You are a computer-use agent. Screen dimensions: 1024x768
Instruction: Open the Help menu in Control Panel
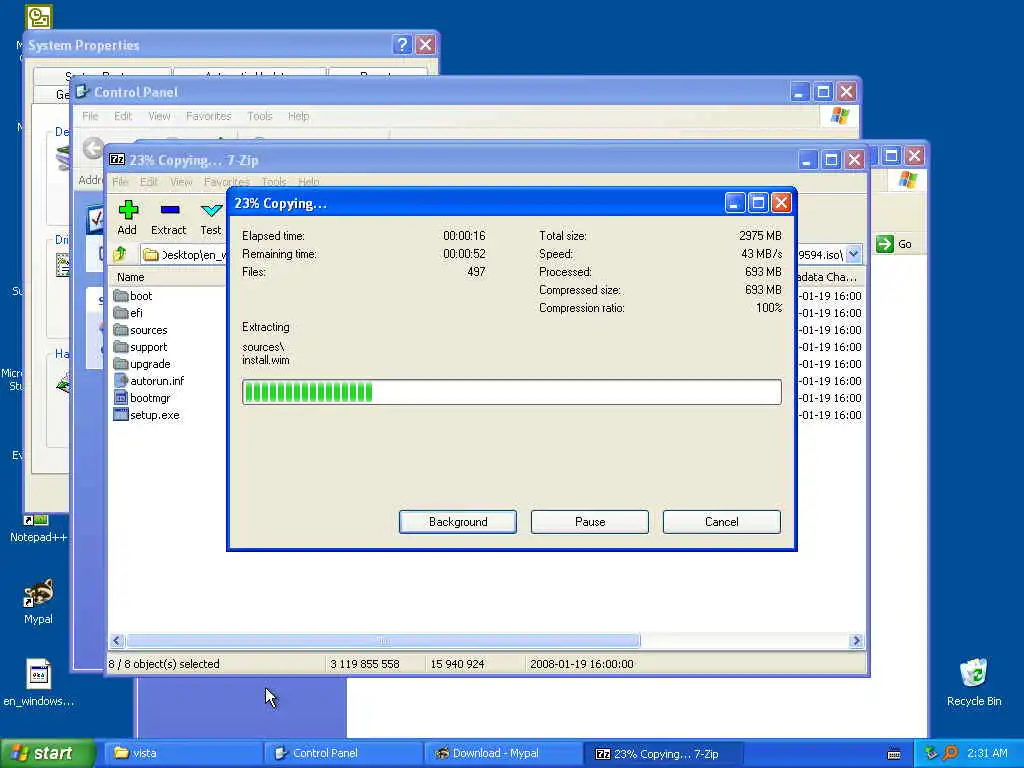[298, 116]
